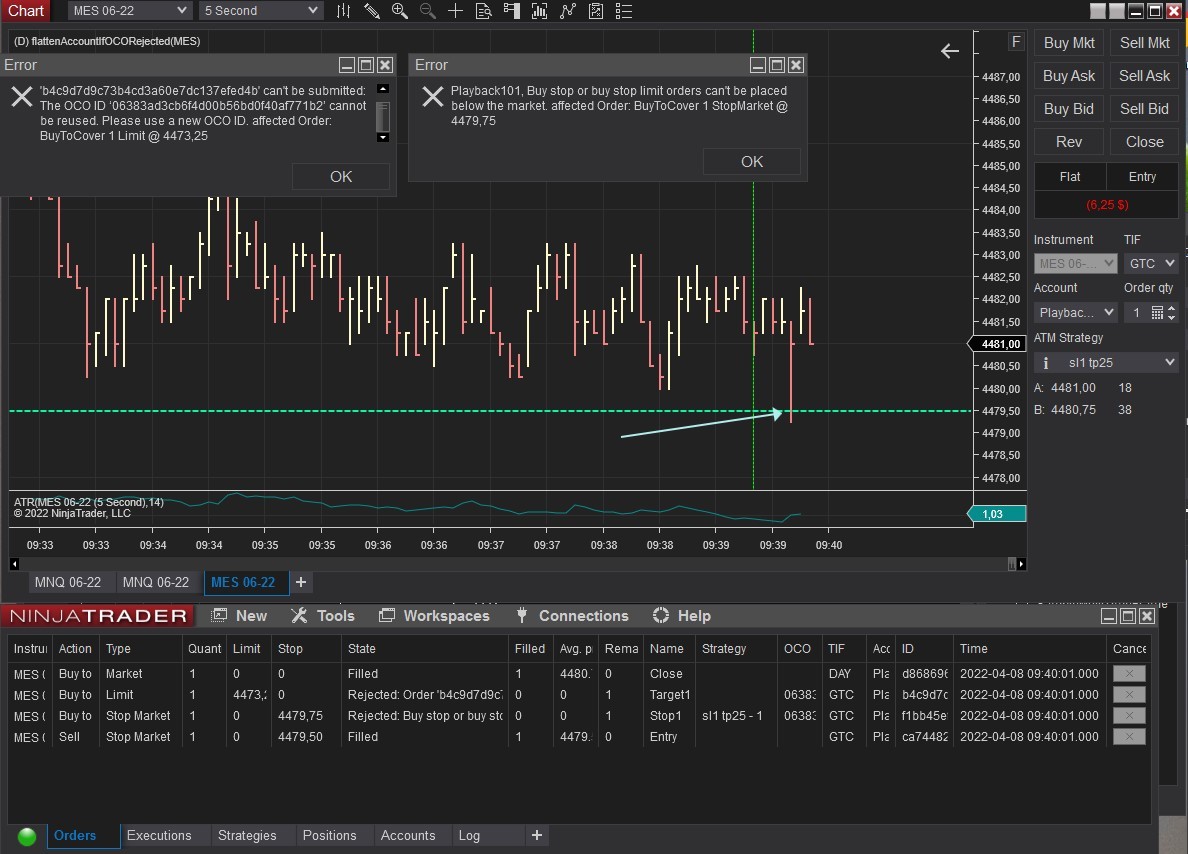This screenshot has height=854, width=1188.
Task: Click the back arrow on chart
Action: pos(949,51)
